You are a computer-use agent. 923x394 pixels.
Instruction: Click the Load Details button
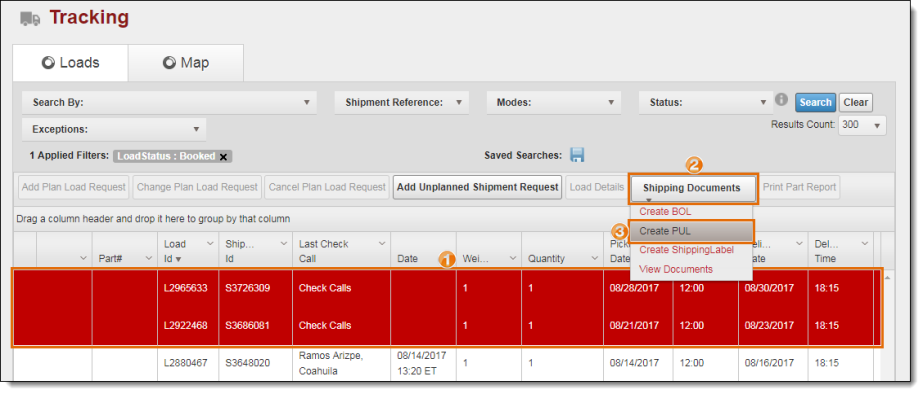click(x=596, y=187)
